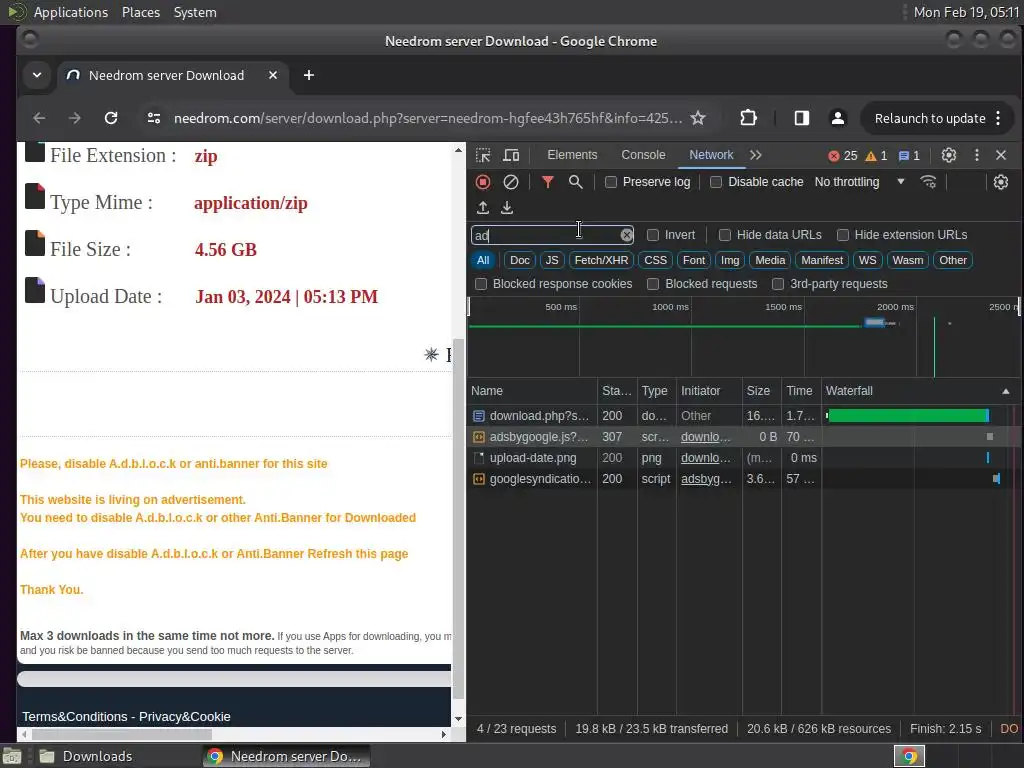Filter requests by Fetch/XHR

(x=601, y=261)
